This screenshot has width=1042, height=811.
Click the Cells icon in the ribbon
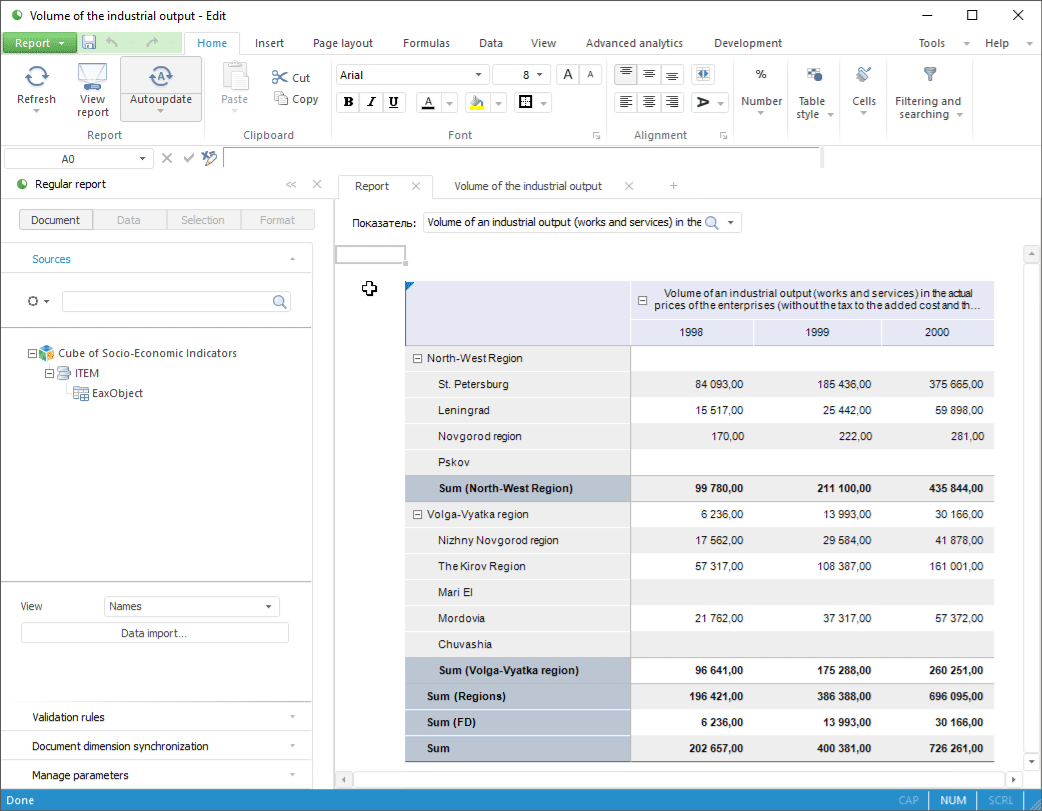(864, 75)
